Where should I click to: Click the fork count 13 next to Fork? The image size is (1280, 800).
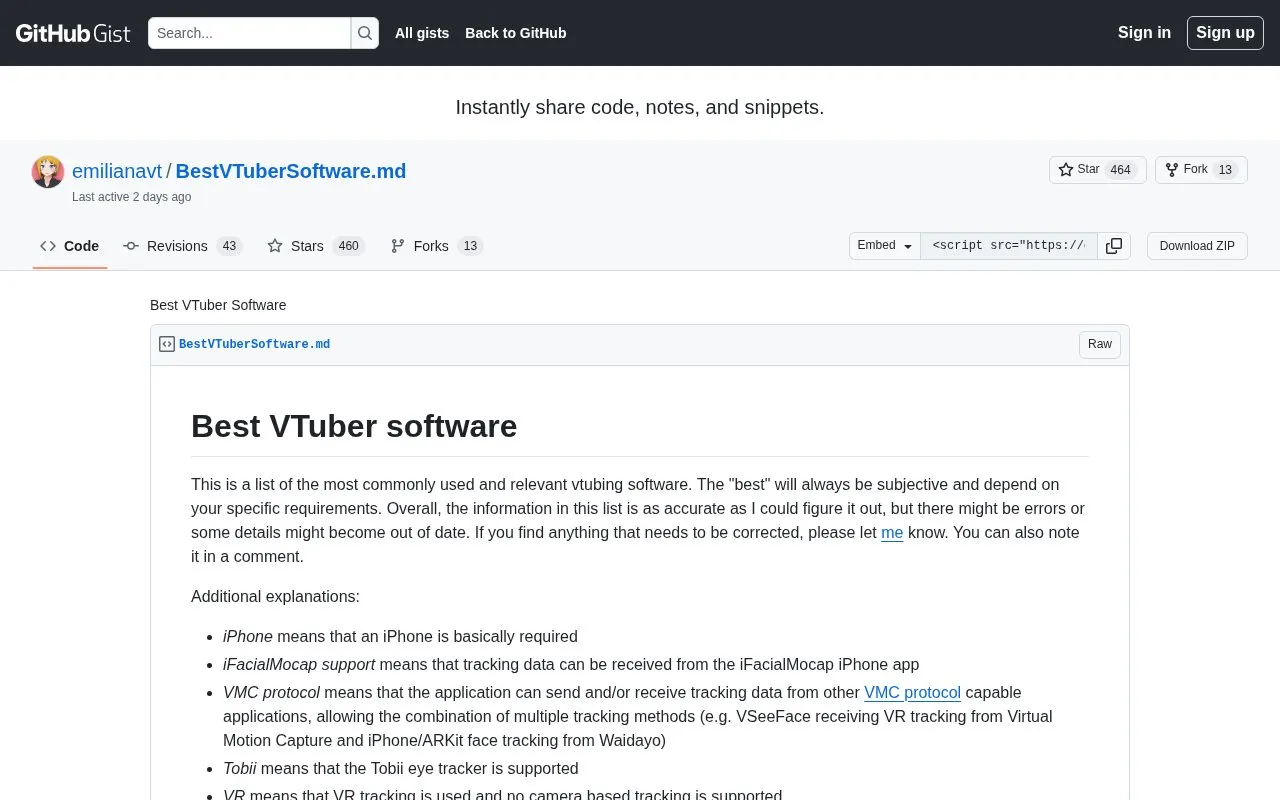point(1225,170)
